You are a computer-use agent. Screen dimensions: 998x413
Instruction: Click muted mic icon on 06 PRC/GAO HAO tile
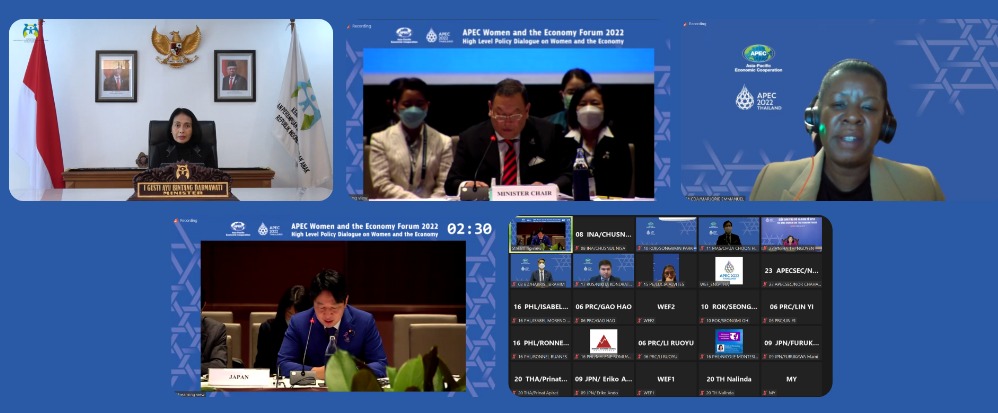click(x=577, y=321)
